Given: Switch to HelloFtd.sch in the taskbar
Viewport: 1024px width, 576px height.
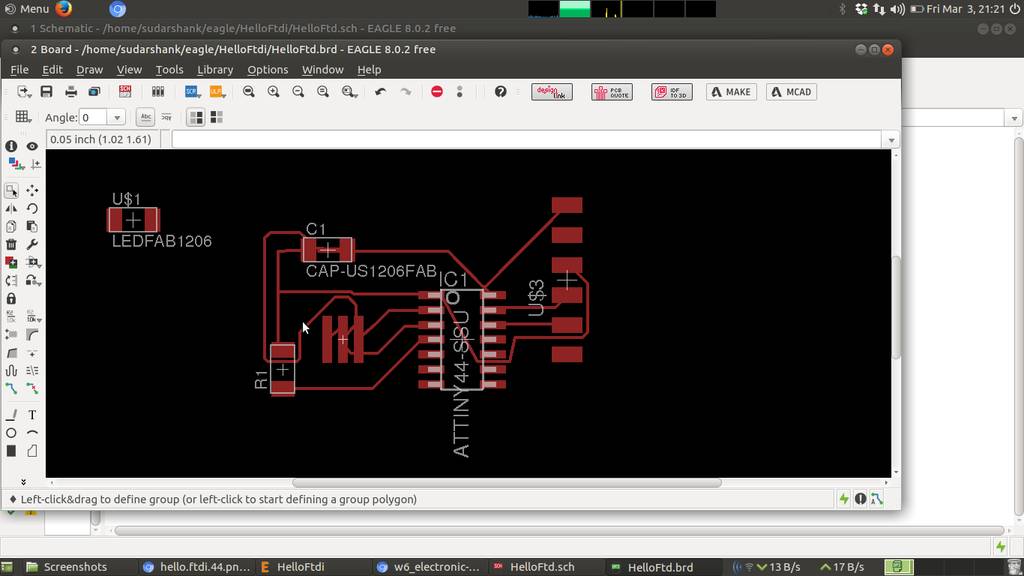Looking at the screenshot, I should (x=541, y=567).
